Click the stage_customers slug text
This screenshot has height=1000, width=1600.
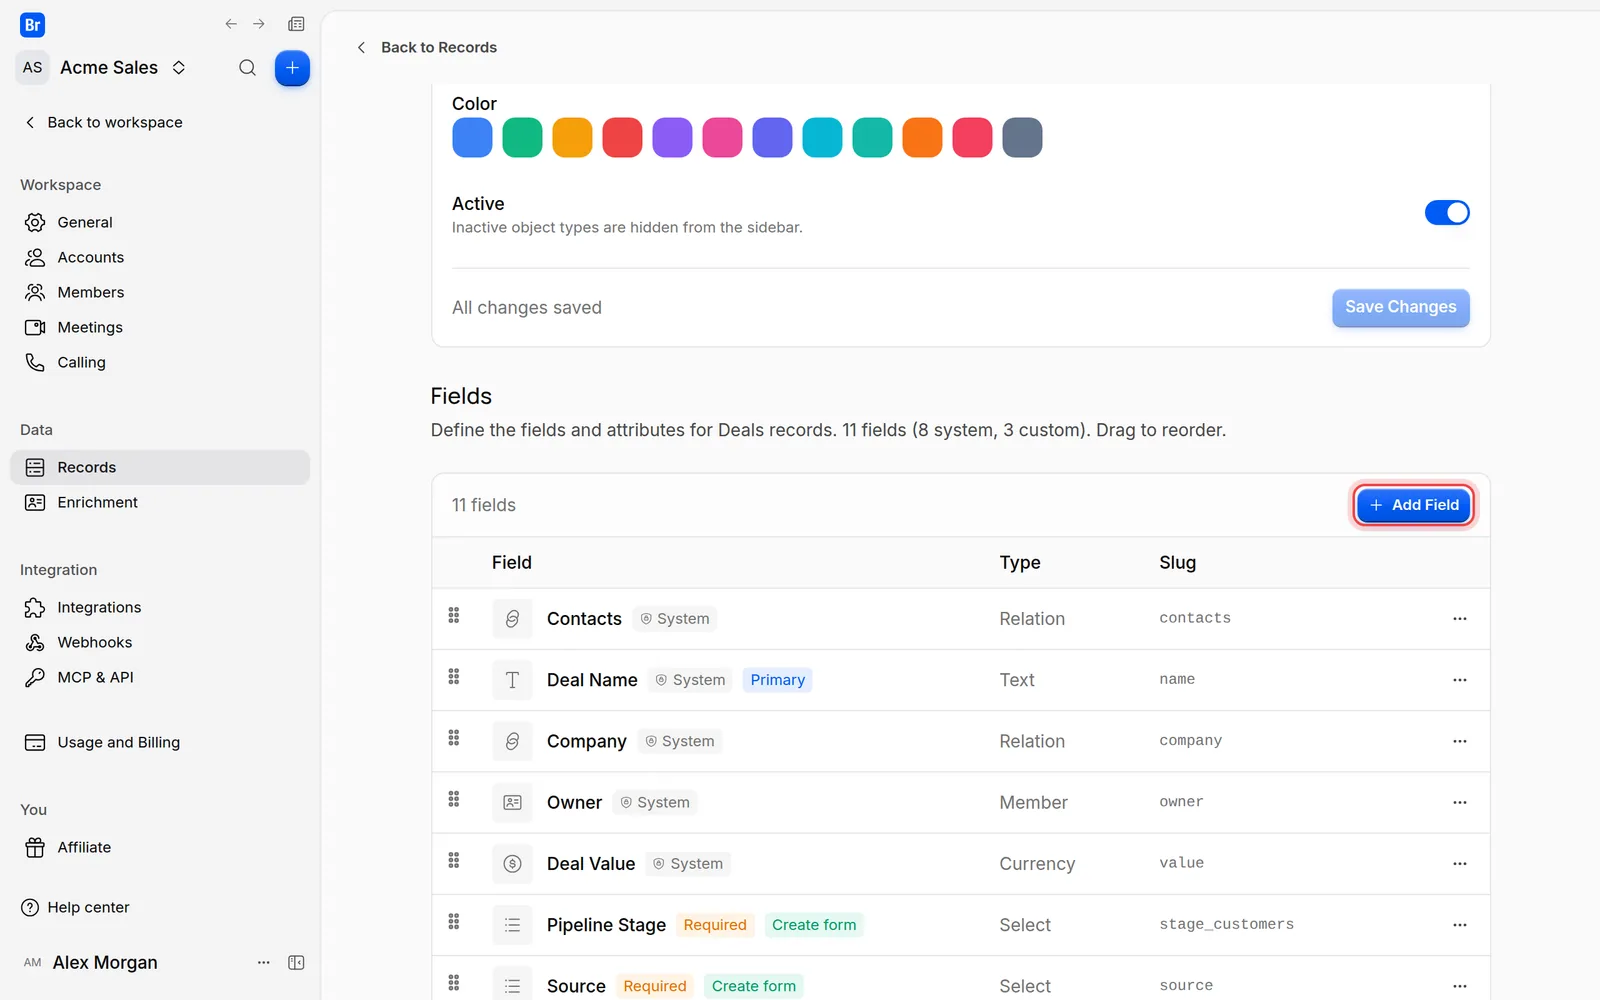click(1226, 925)
